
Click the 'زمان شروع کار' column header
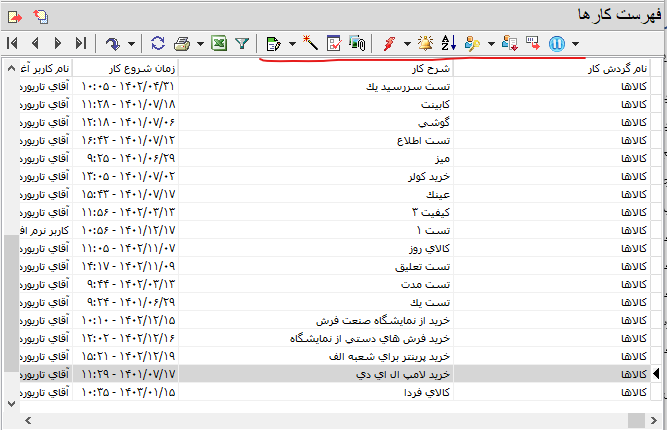tap(128, 69)
